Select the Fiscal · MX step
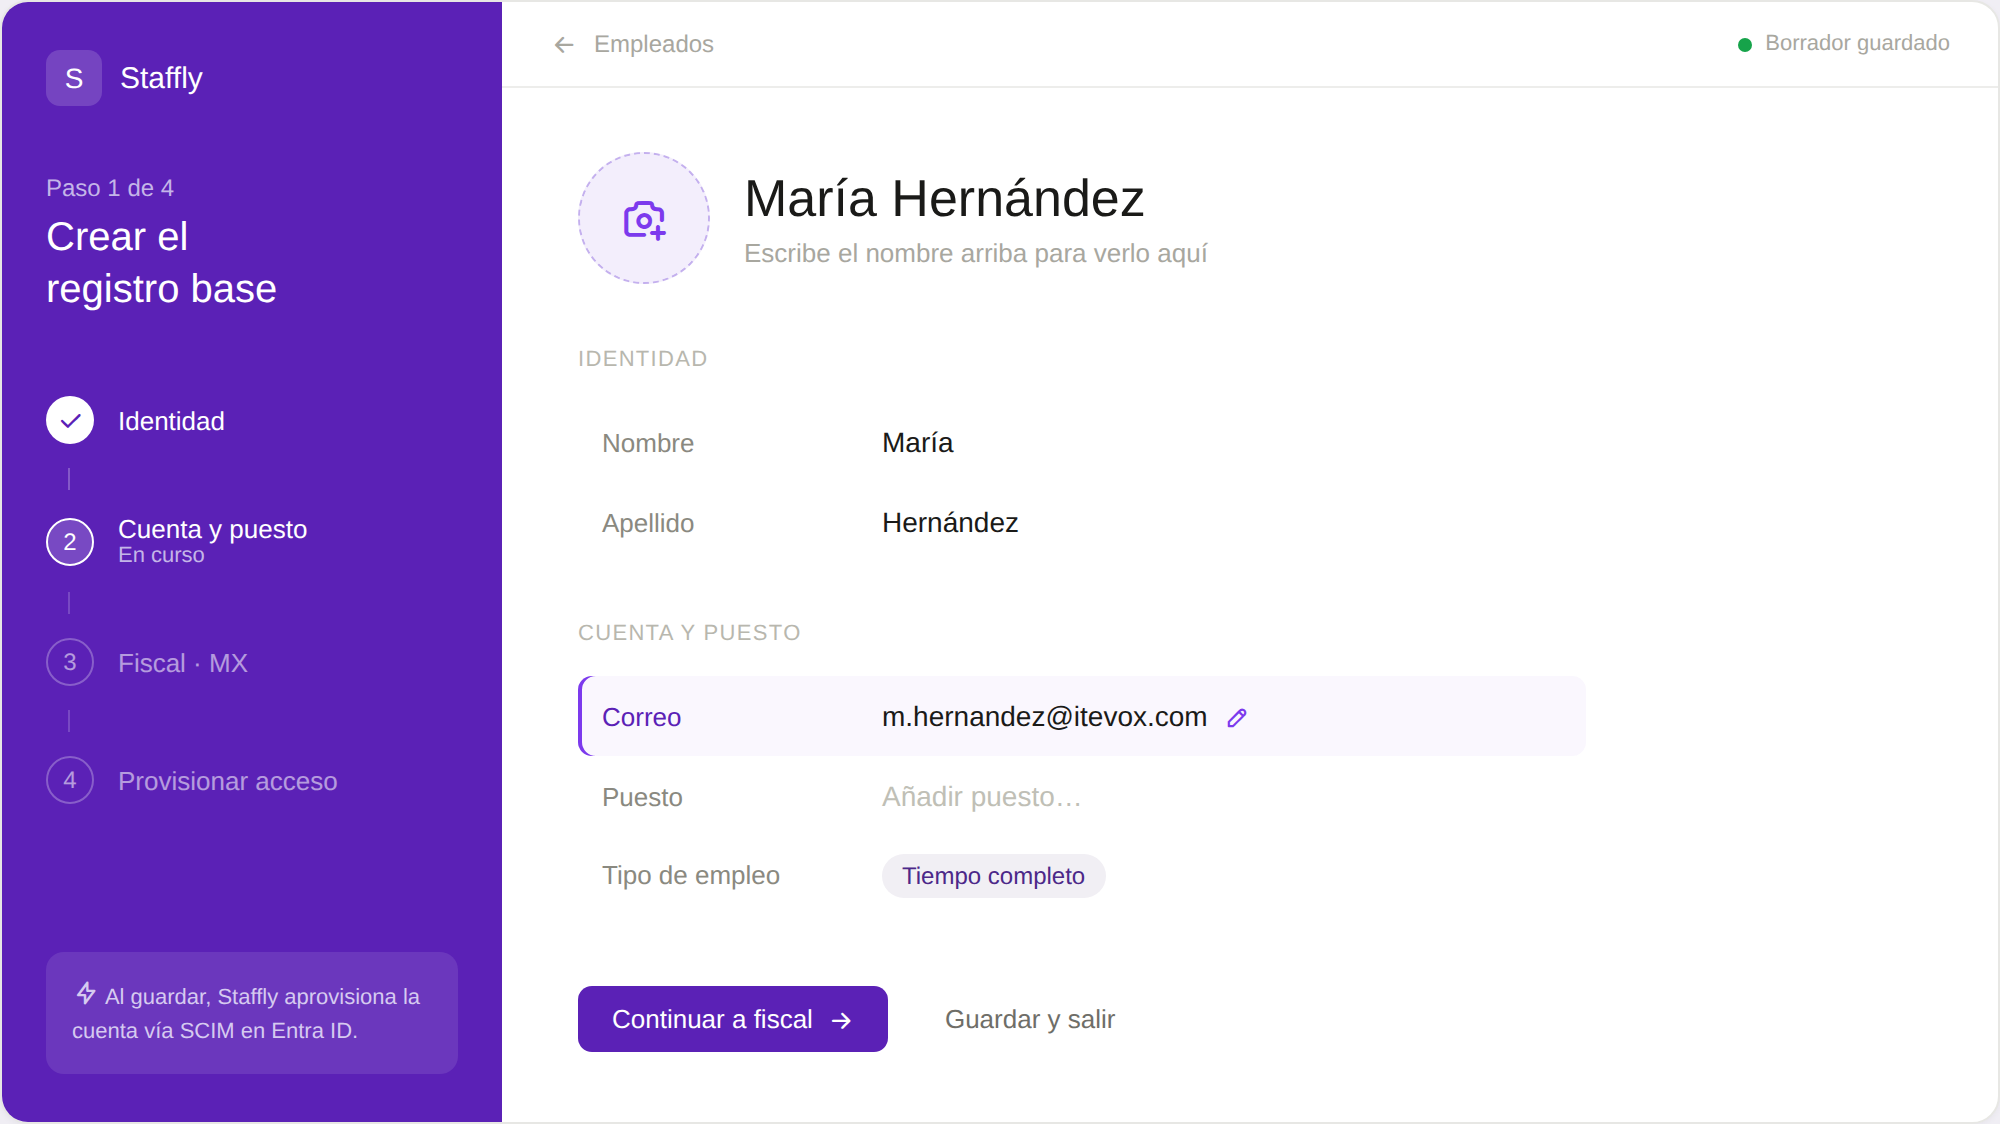This screenshot has width=2000, height=1124. click(x=183, y=663)
